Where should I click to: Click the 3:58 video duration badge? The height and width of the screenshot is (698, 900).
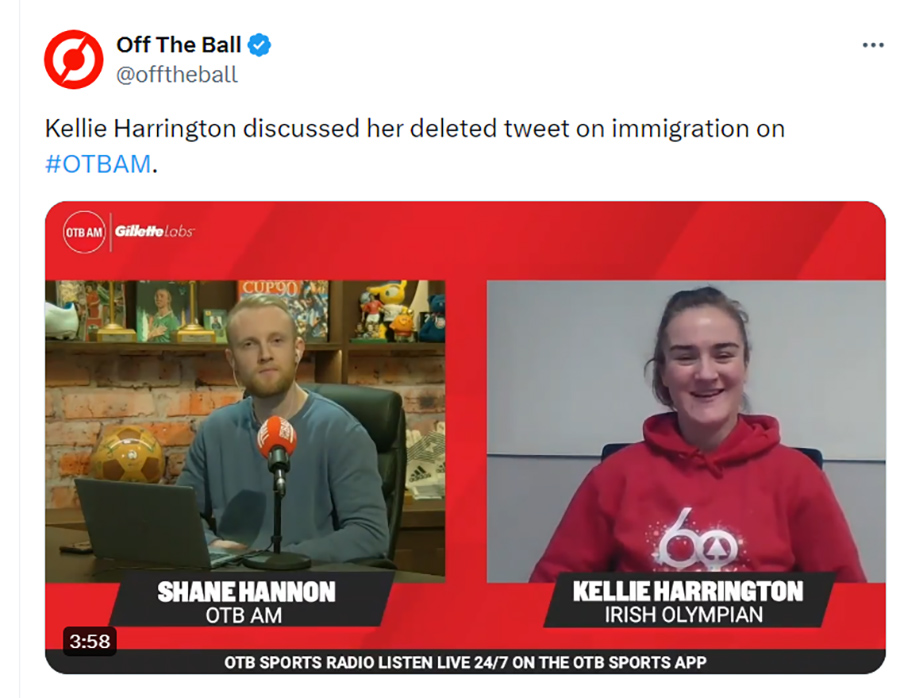pos(90,641)
